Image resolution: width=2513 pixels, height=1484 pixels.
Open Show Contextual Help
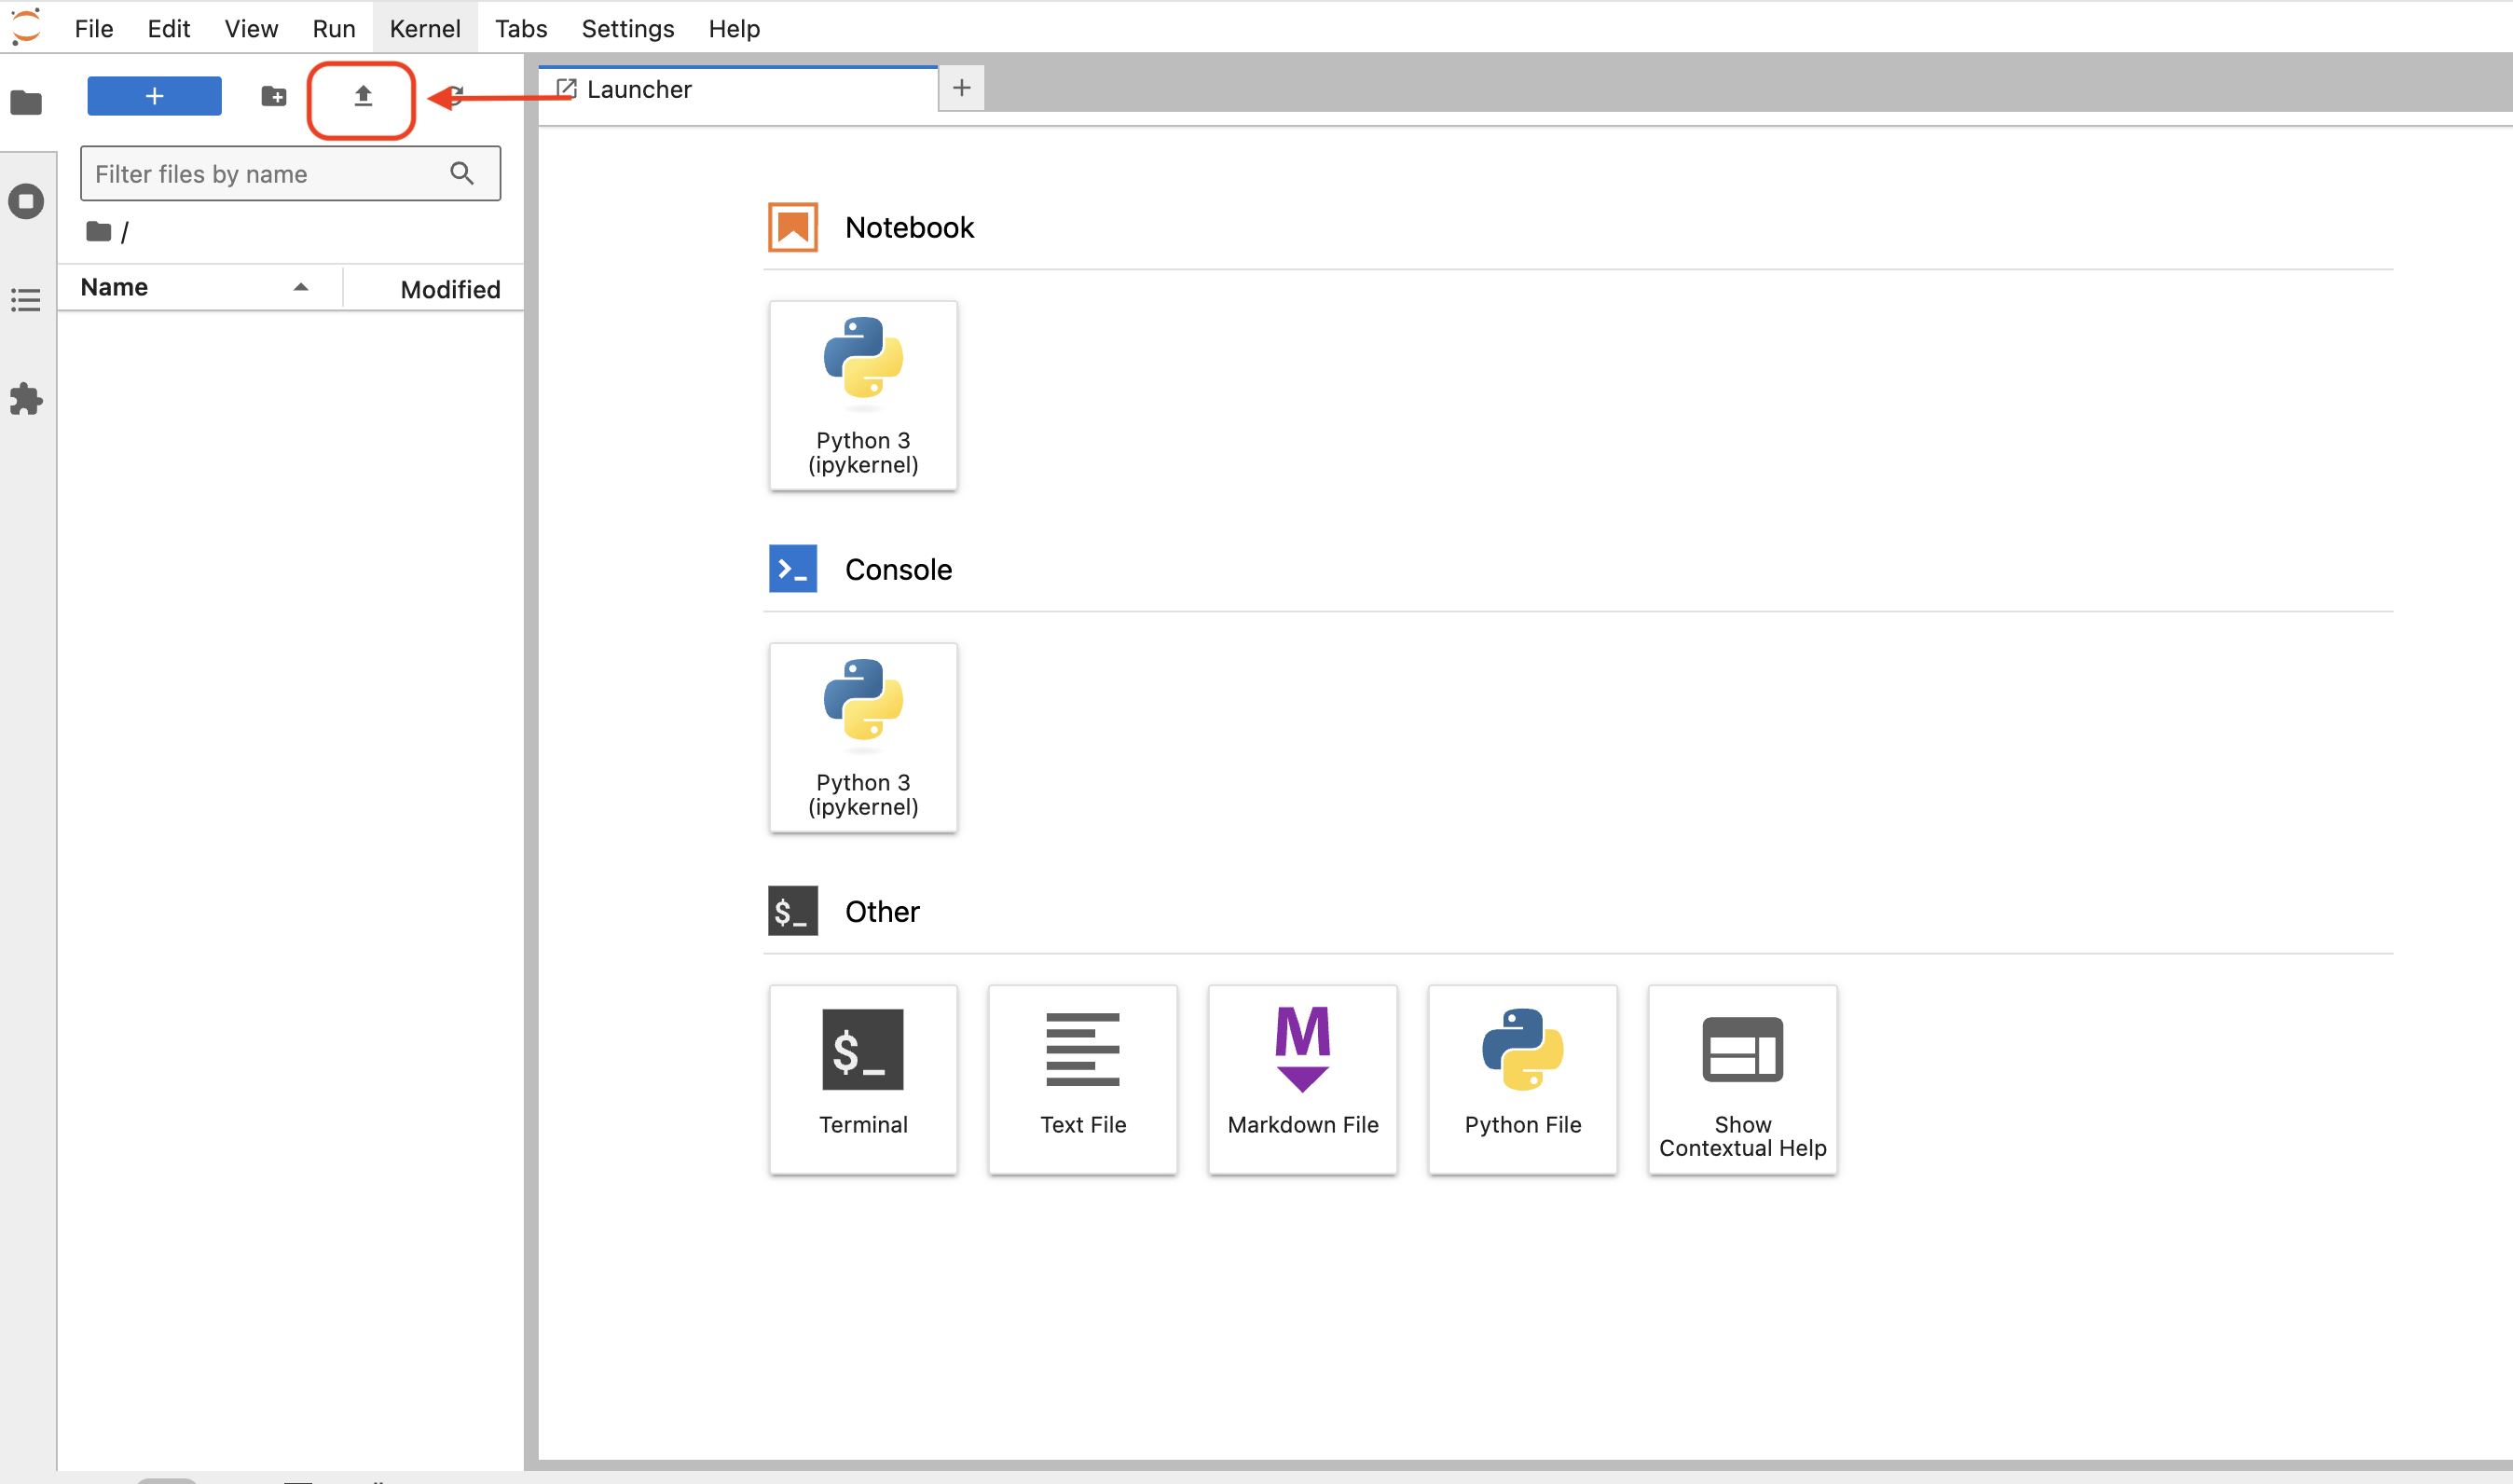click(x=1743, y=1079)
